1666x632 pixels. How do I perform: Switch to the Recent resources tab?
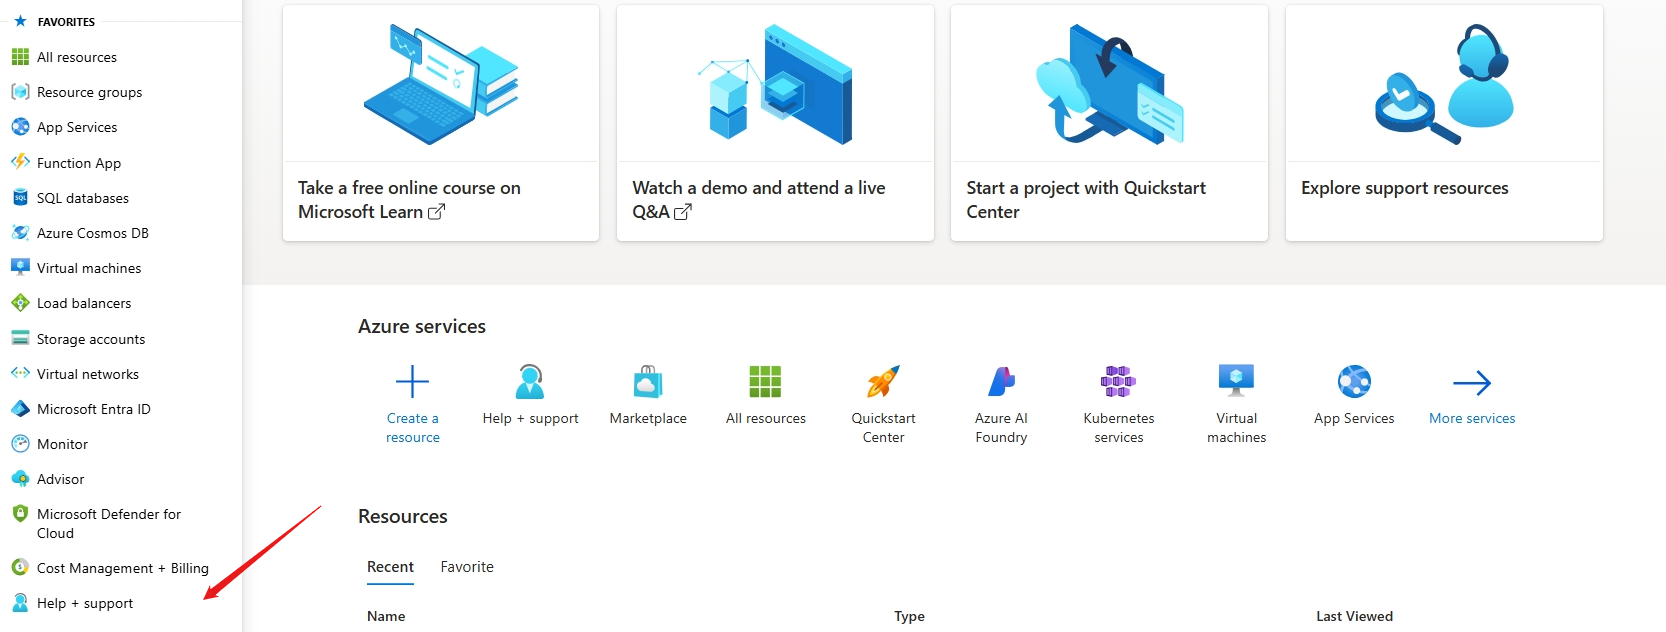[390, 567]
